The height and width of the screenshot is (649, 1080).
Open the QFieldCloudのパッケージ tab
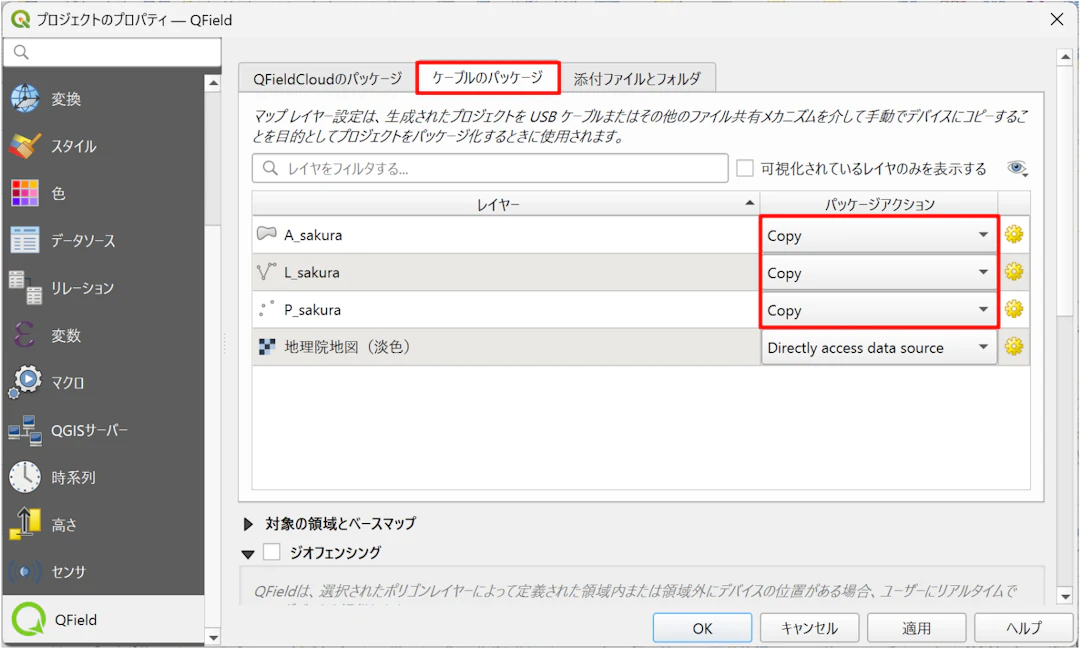point(327,76)
